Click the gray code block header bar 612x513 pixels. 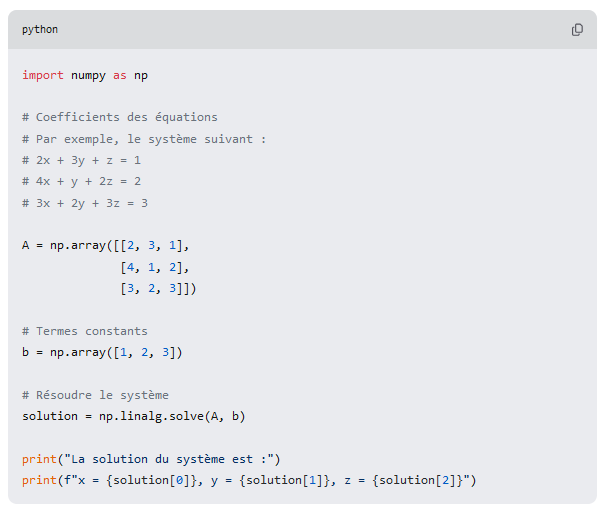tap(300, 30)
